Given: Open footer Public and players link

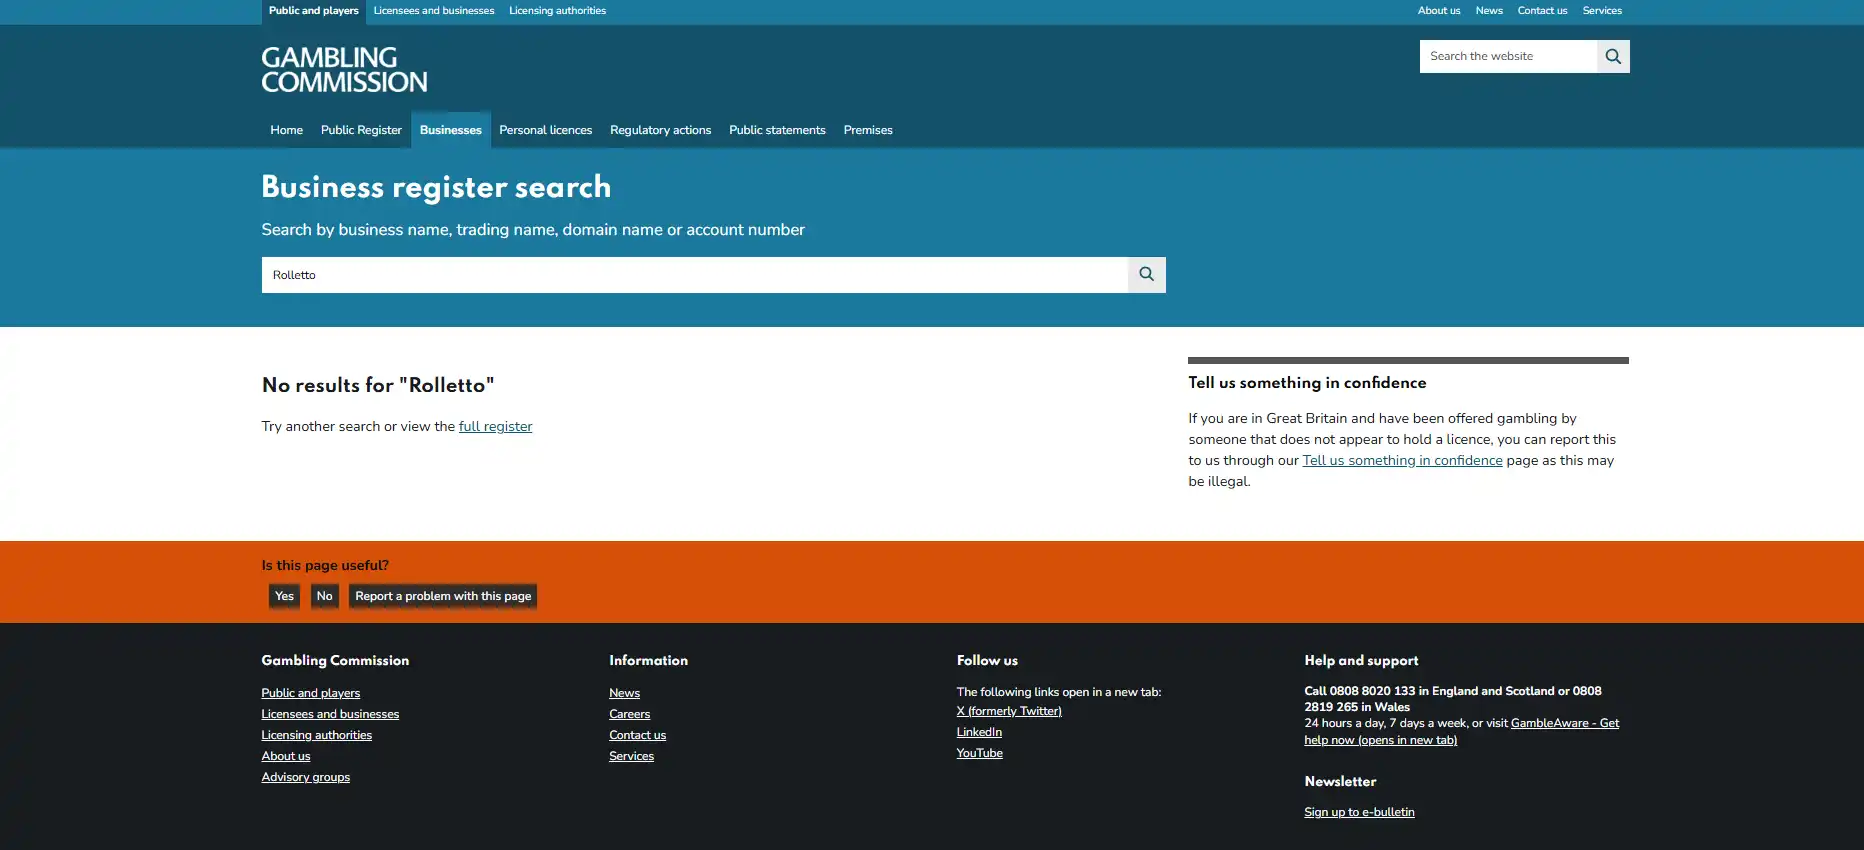Looking at the screenshot, I should pos(311,693).
